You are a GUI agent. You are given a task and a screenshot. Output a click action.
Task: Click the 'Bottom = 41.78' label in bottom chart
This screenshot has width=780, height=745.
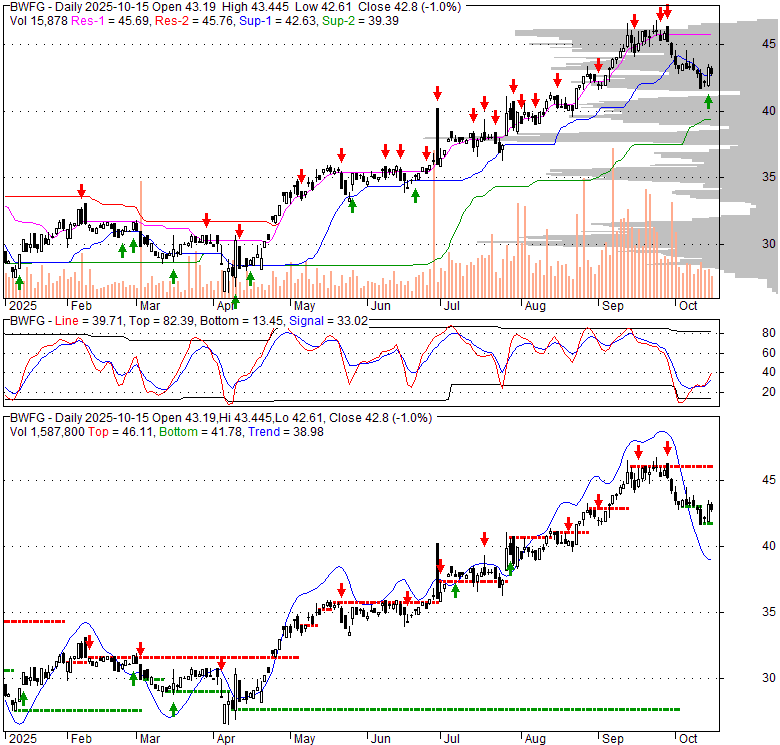(201, 432)
